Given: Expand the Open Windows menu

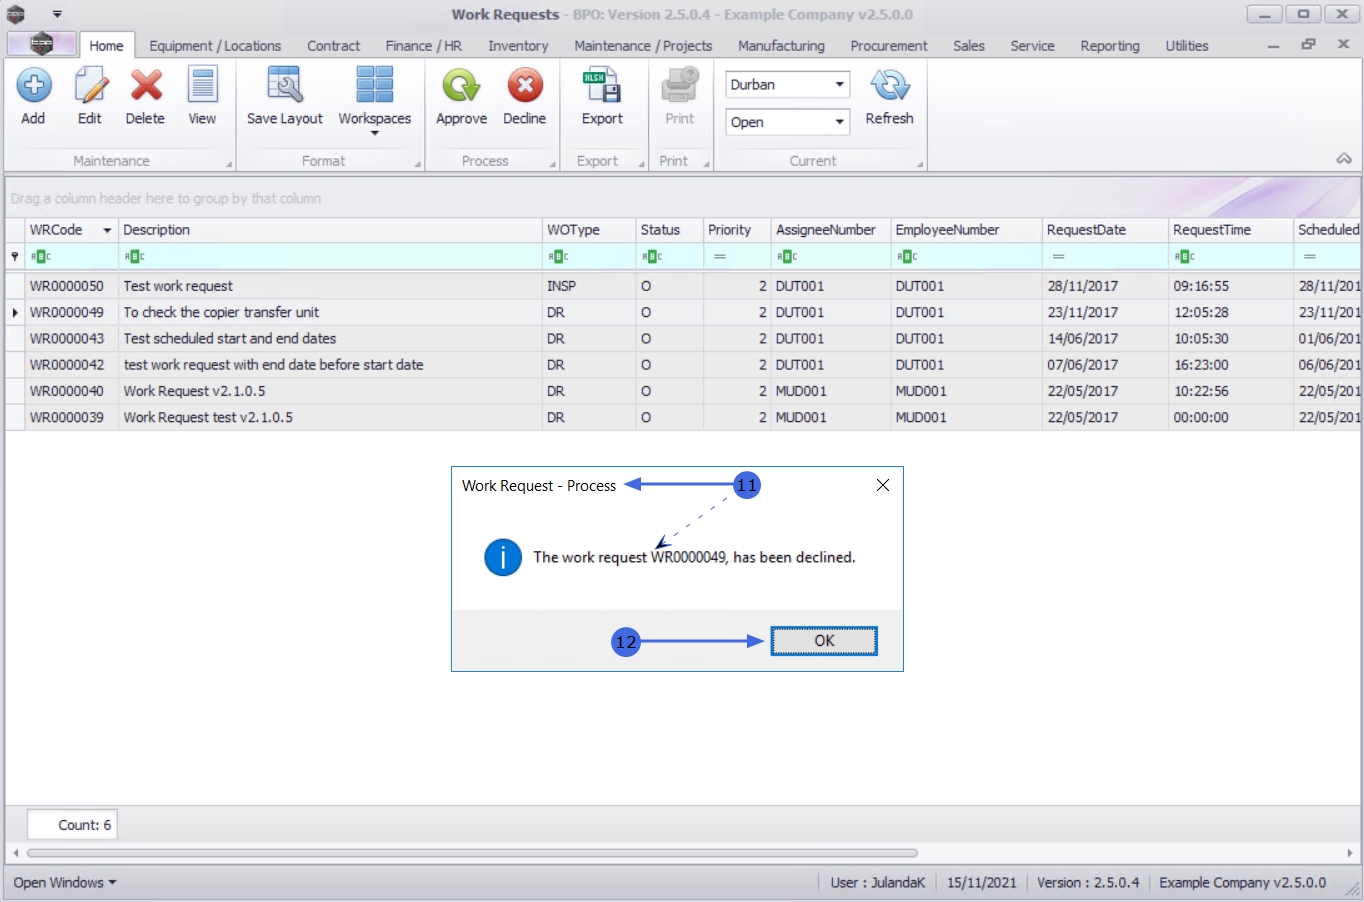Looking at the screenshot, I should (x=65, y=882).
